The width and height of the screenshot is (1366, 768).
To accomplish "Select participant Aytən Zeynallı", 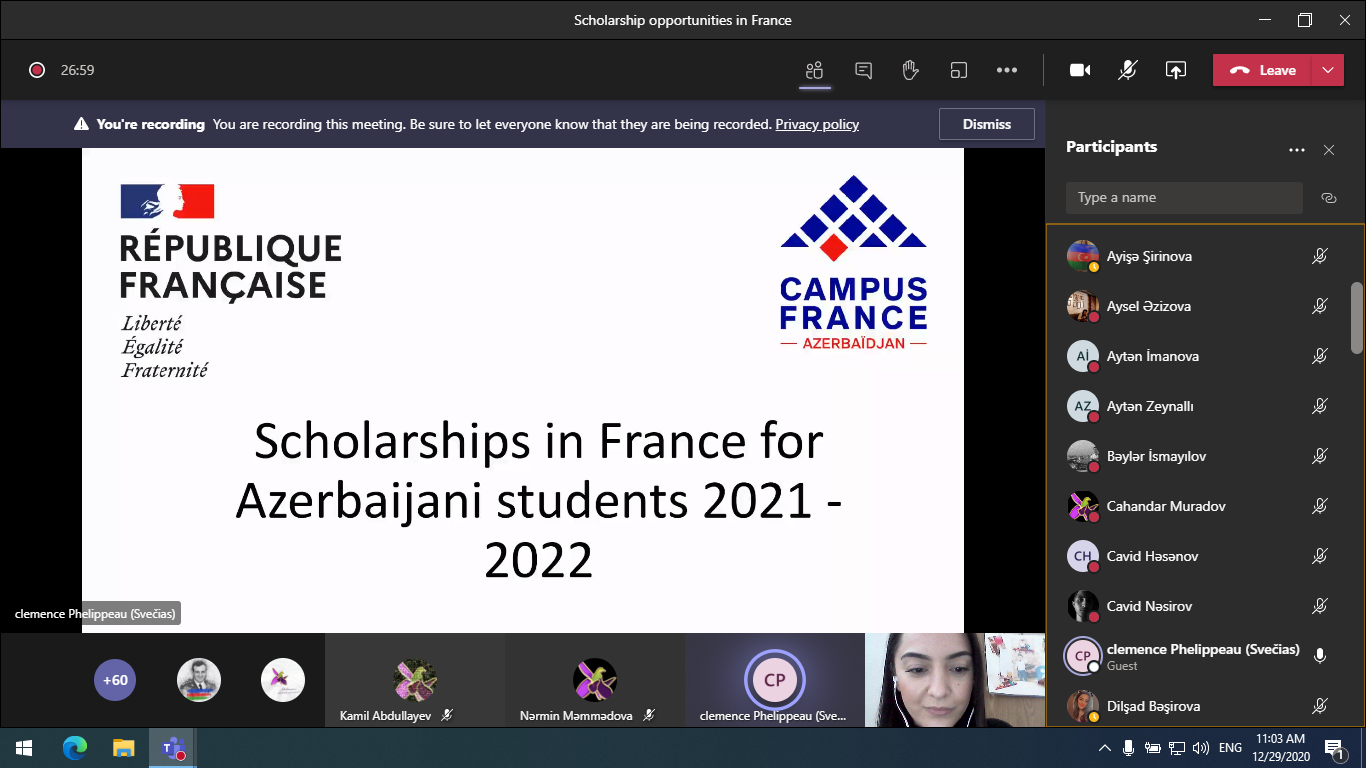I will pyautogui.click(x=1198, y=406).
